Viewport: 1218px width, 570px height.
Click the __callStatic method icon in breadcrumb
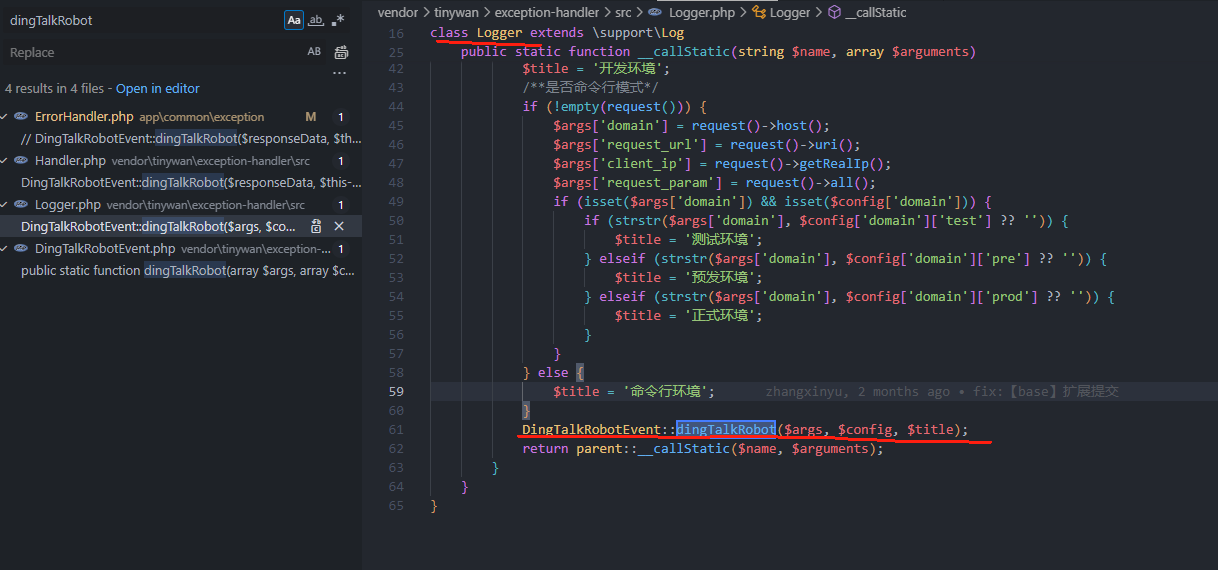[x=834, y=13]
